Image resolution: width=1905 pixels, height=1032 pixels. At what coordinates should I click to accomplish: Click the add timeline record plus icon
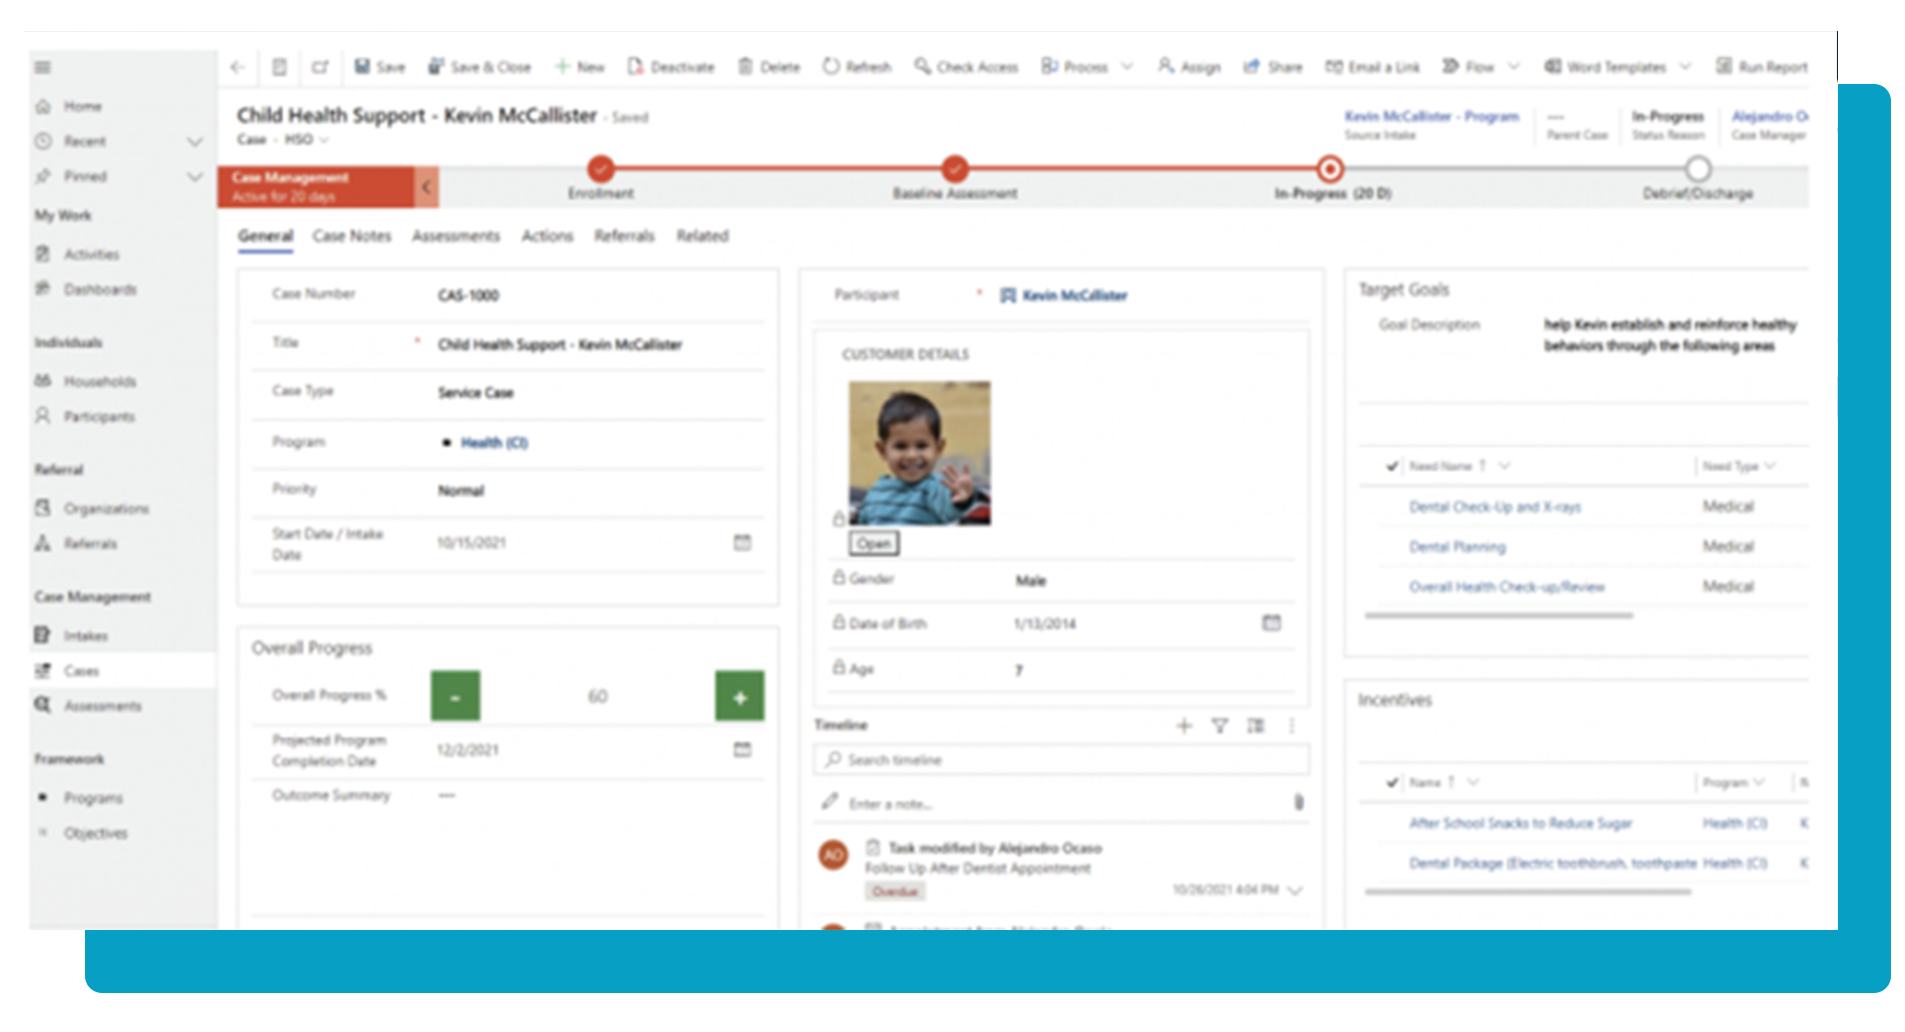[1184, 726]
